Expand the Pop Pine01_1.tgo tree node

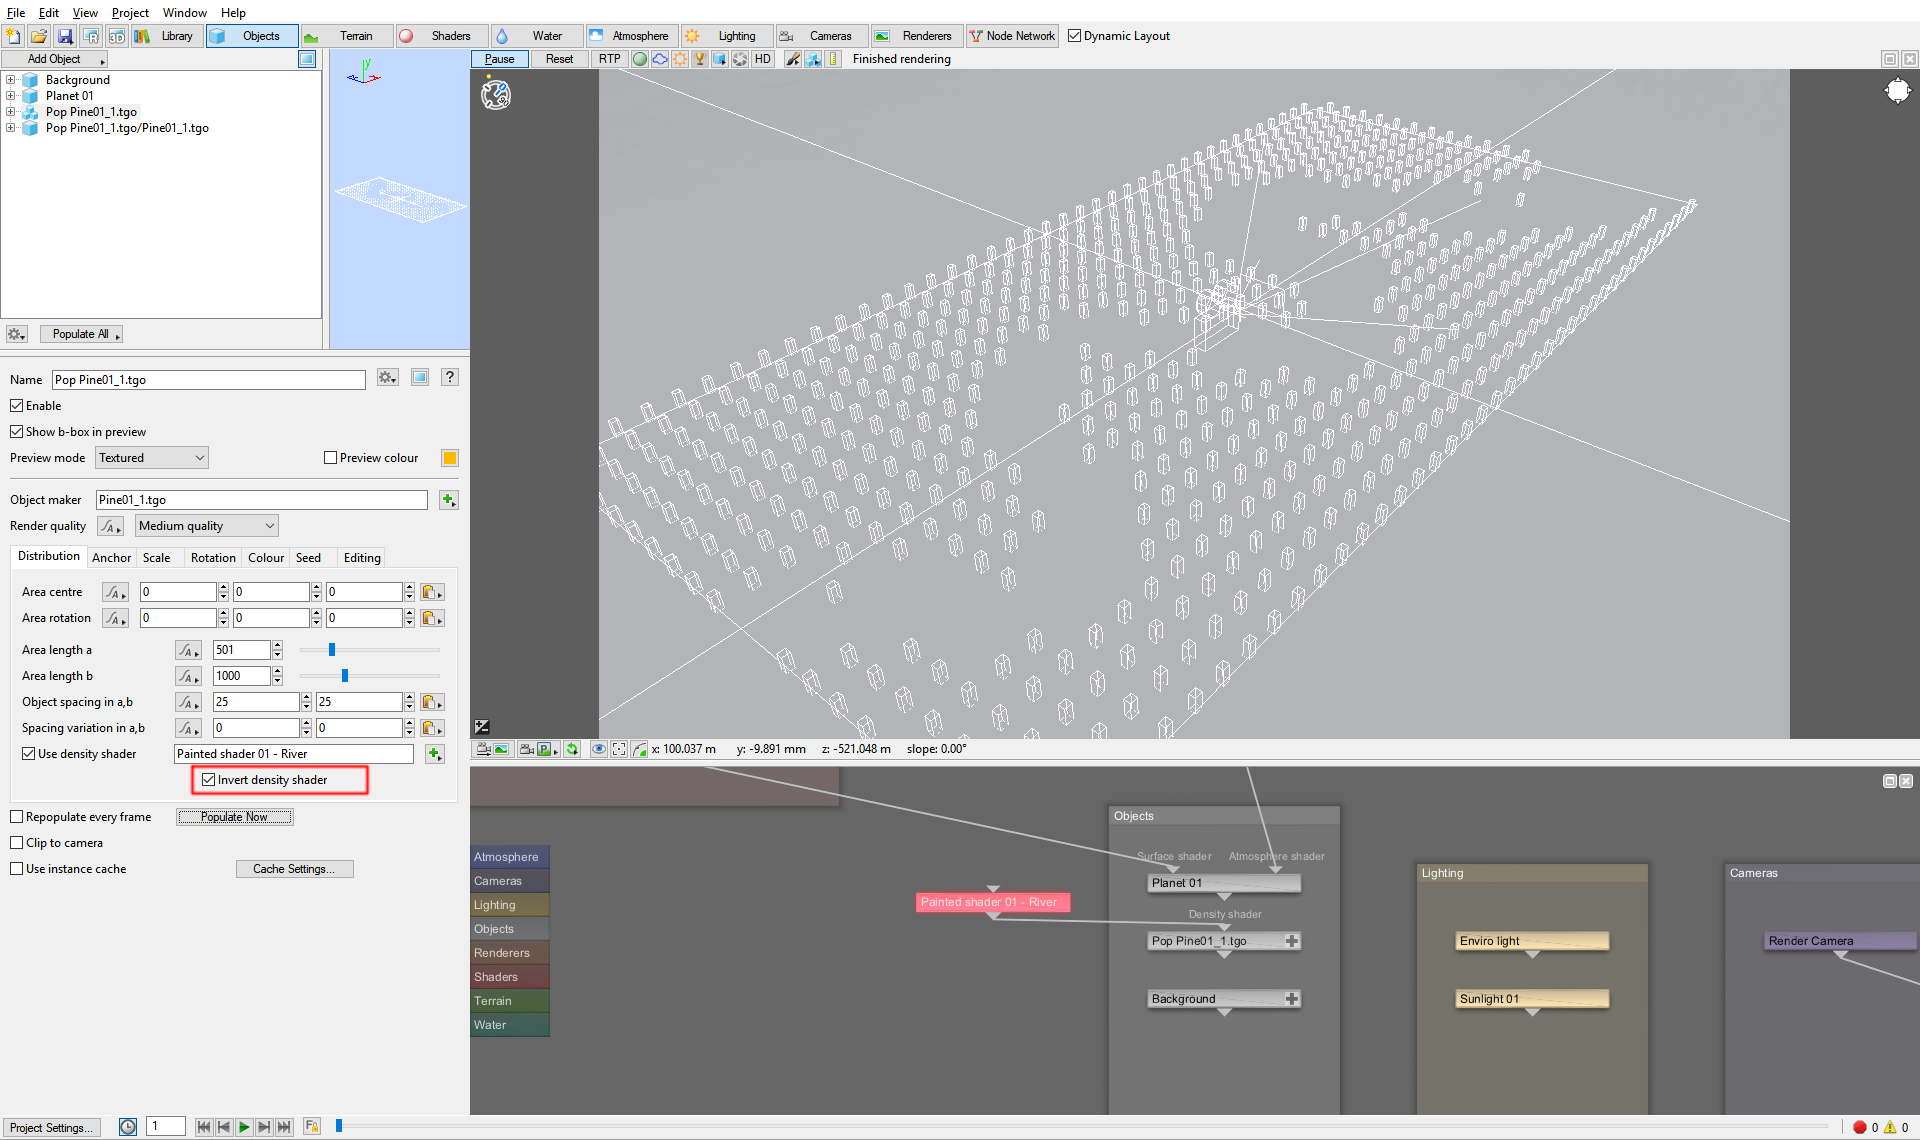(10, 112)
